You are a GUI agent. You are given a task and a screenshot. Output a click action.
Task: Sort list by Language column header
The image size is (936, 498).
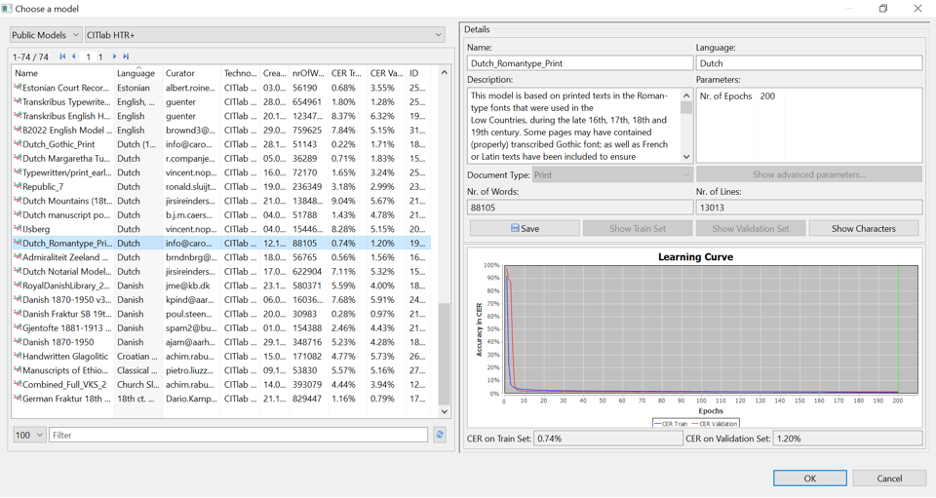[136, 73]
